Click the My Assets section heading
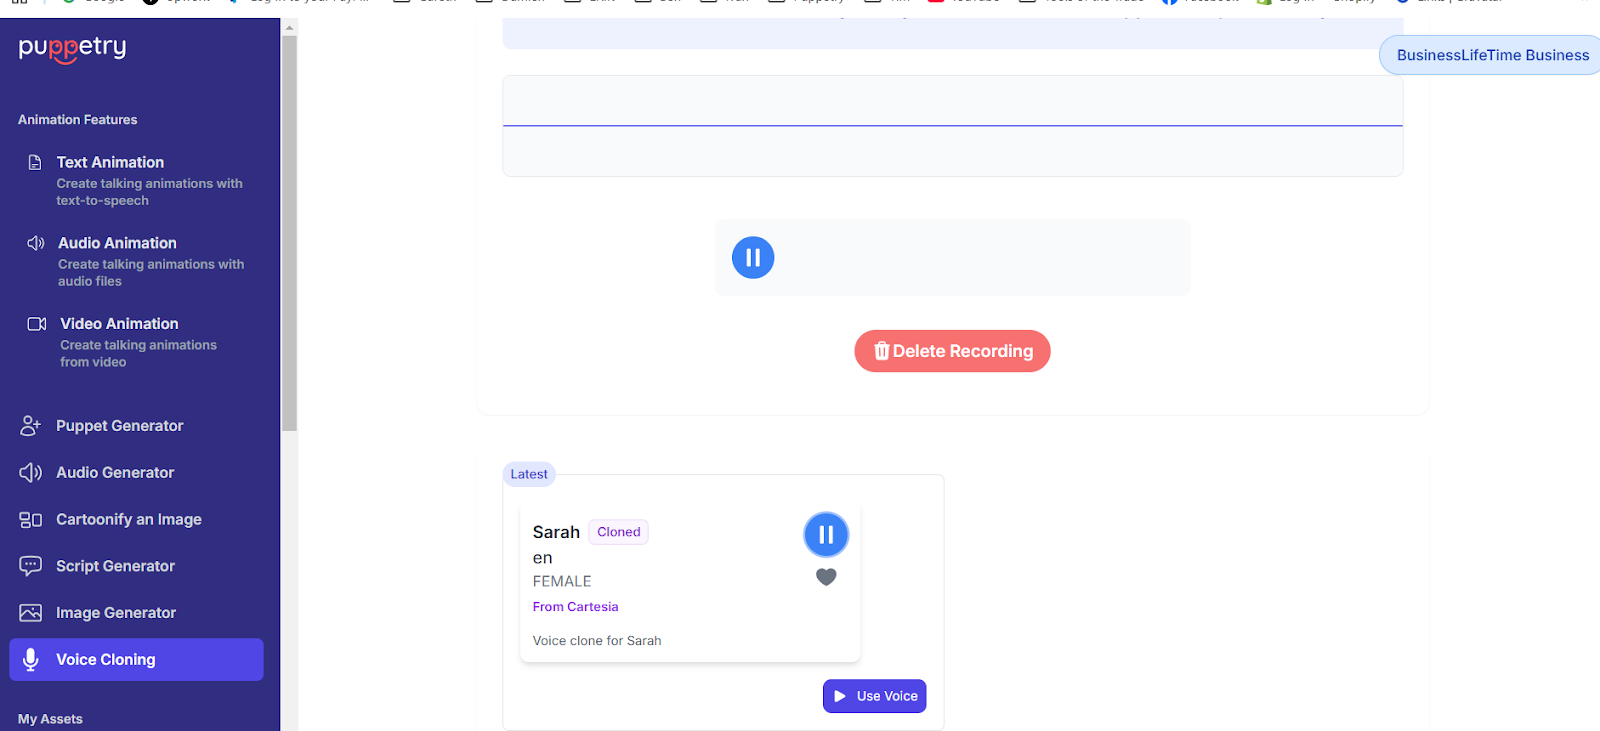The width and height of the screenshot is (1600, 731). (50, 719)
